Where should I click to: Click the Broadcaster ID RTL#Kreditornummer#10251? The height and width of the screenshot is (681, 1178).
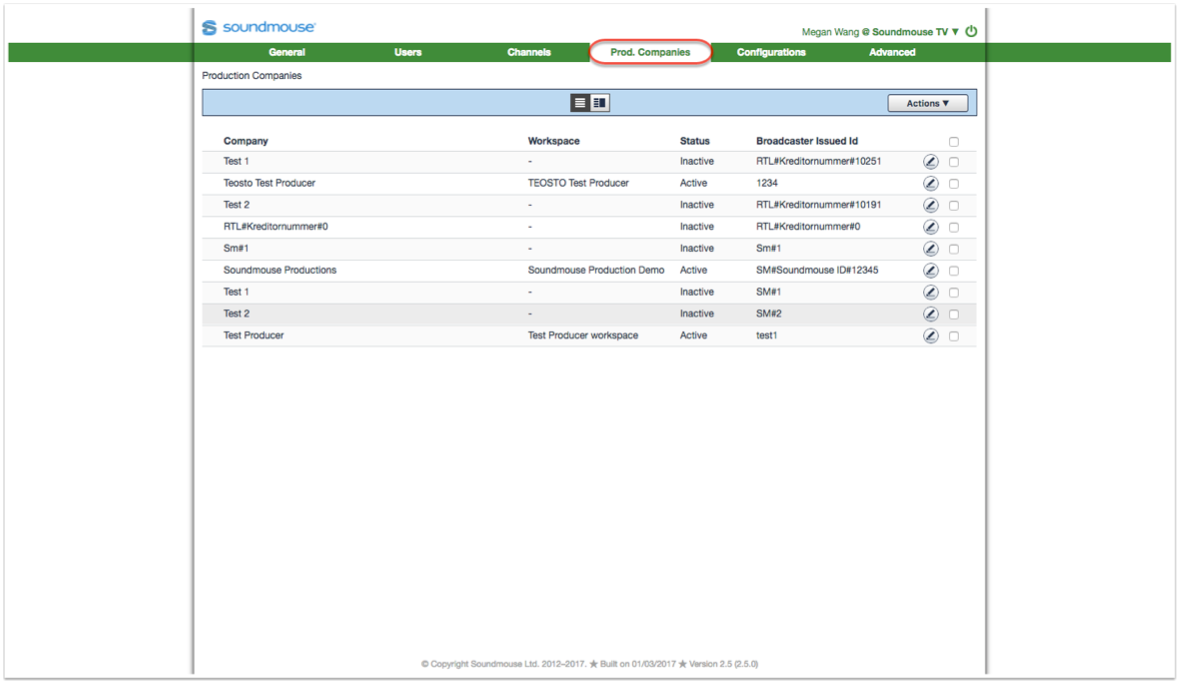818,161
